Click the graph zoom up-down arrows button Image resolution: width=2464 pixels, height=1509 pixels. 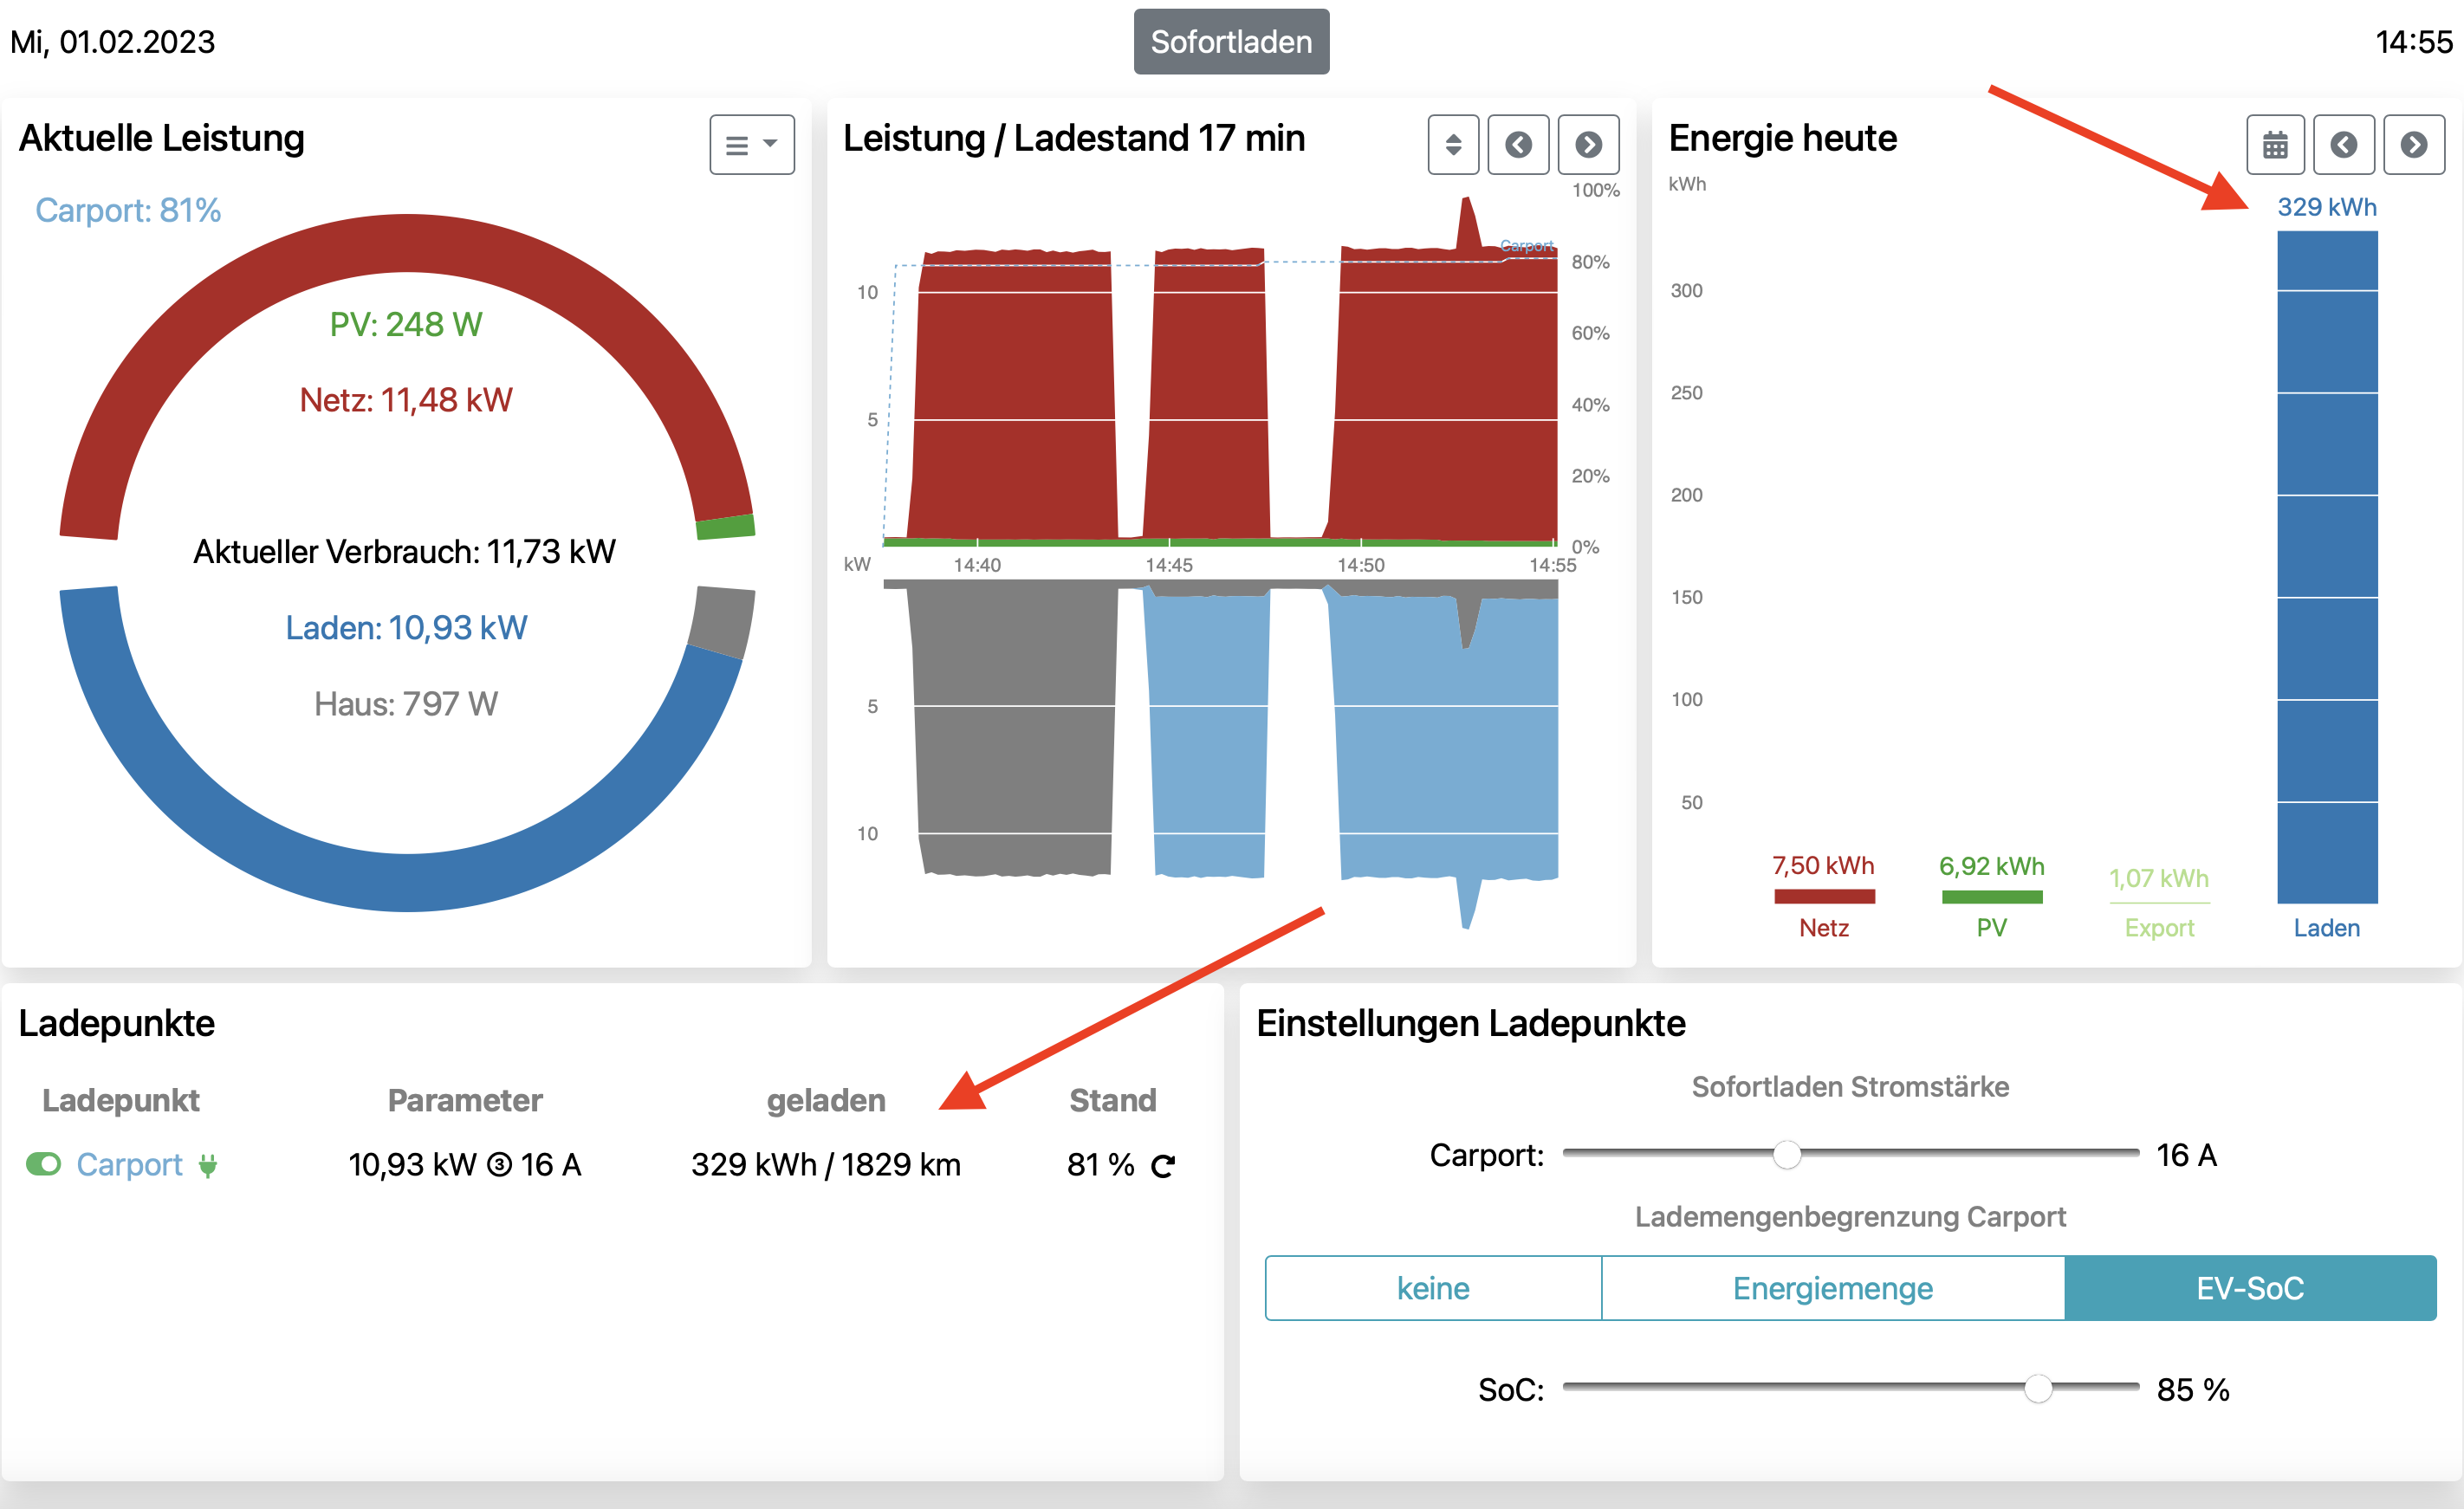[x=1452, y=145]
